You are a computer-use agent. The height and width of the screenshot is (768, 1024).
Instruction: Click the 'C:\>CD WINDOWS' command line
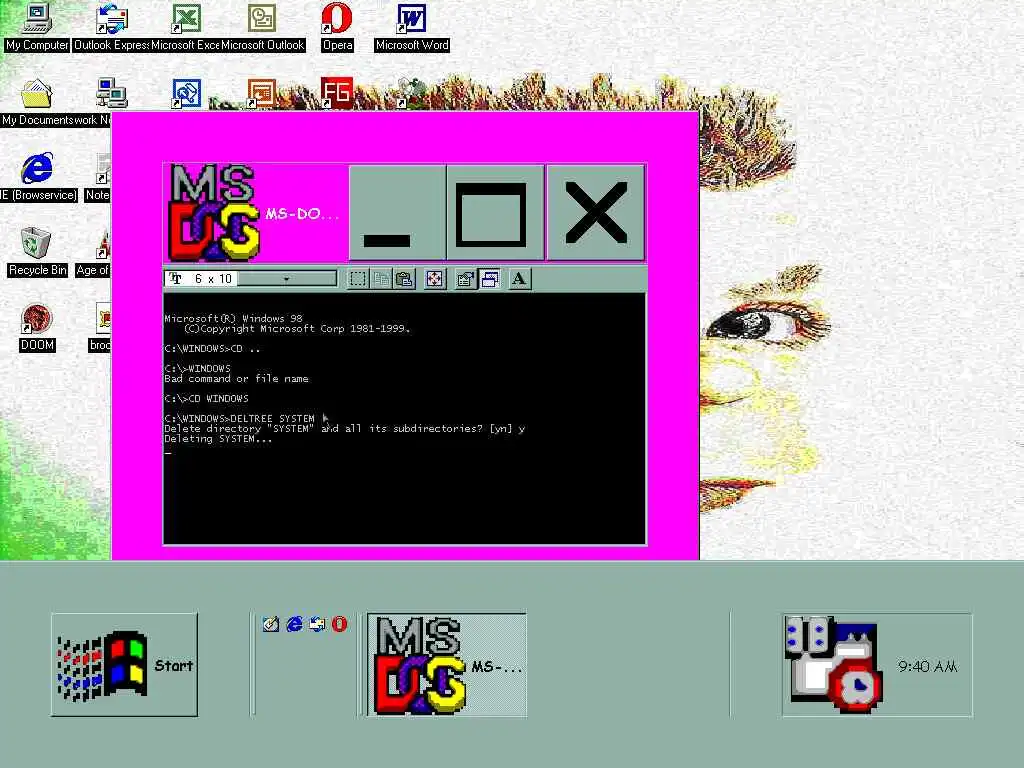pyautogui.click(x=206, y=398)
